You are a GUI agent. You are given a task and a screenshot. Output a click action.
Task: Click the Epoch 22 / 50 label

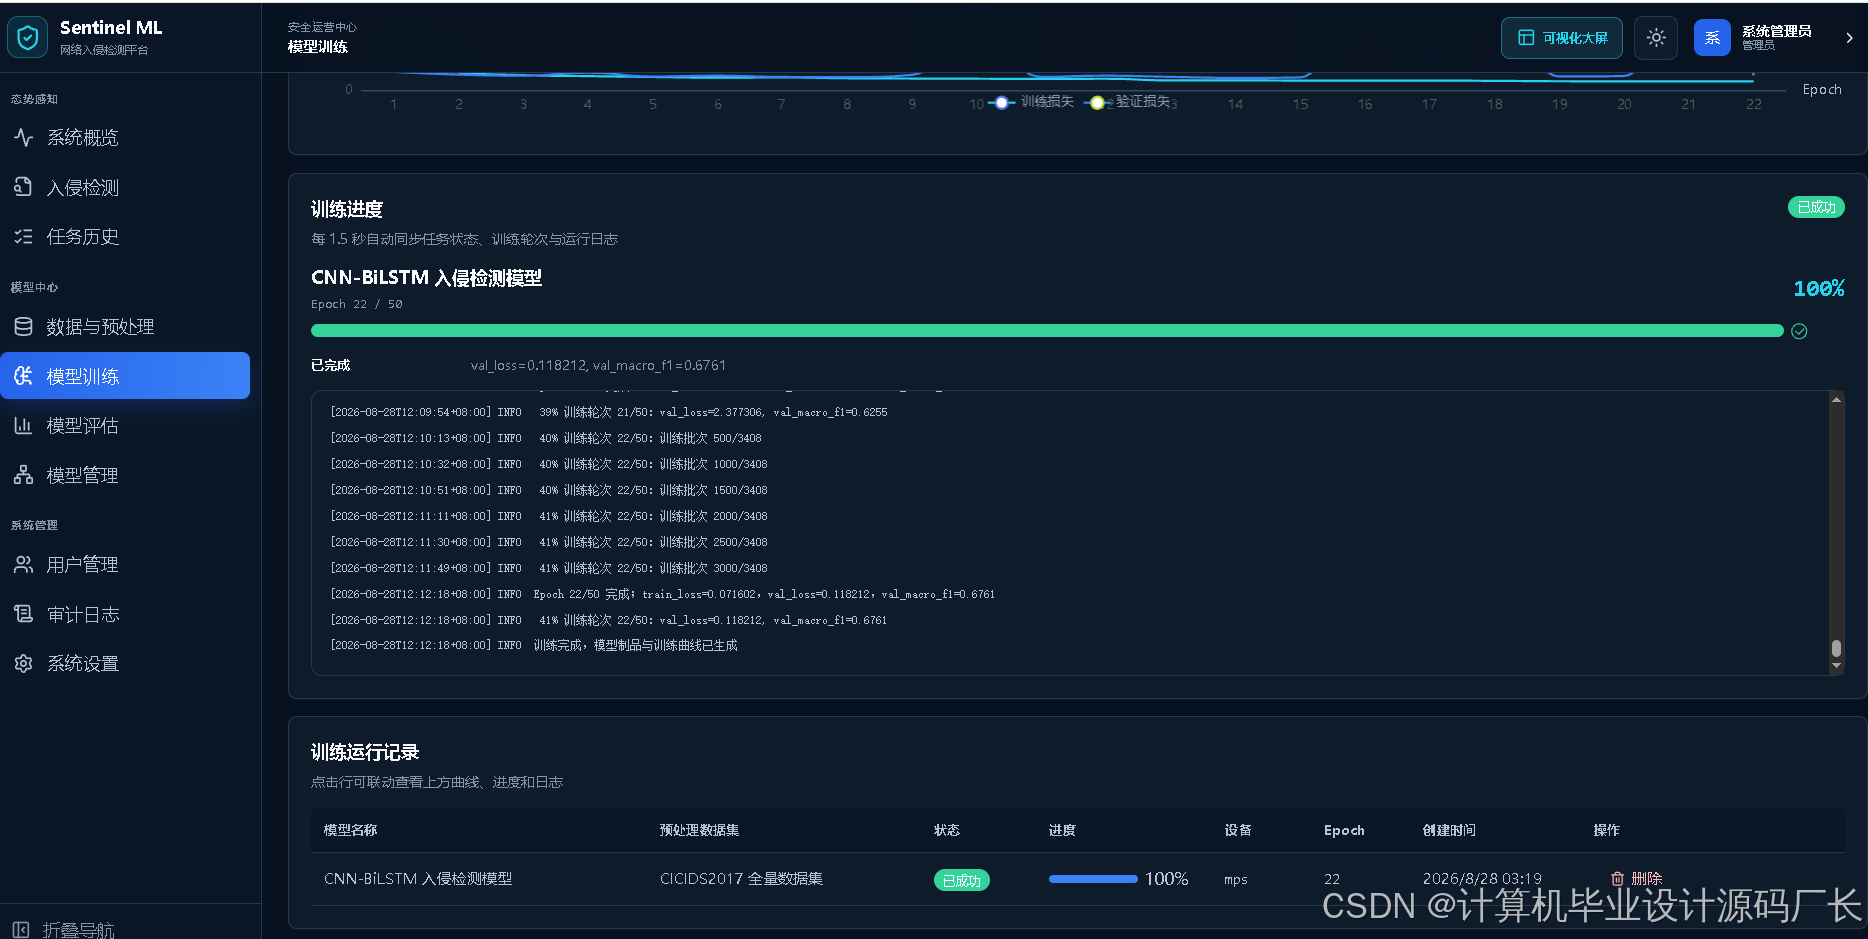357,304
